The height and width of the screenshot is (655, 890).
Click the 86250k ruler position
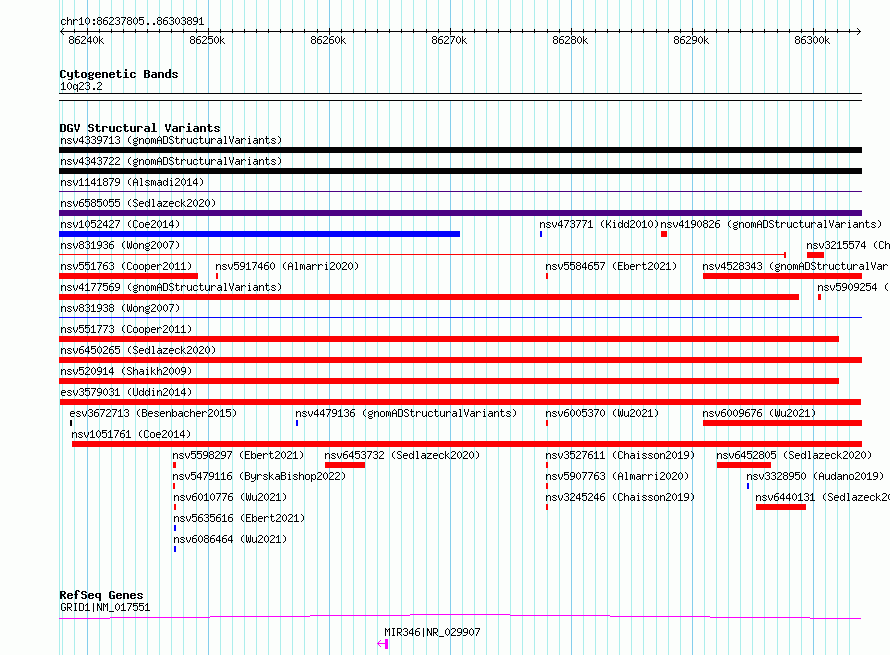point(207,40)
